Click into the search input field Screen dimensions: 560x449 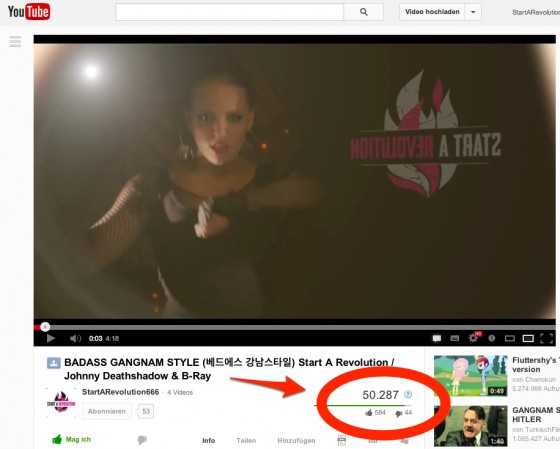[x=229, y=12]
